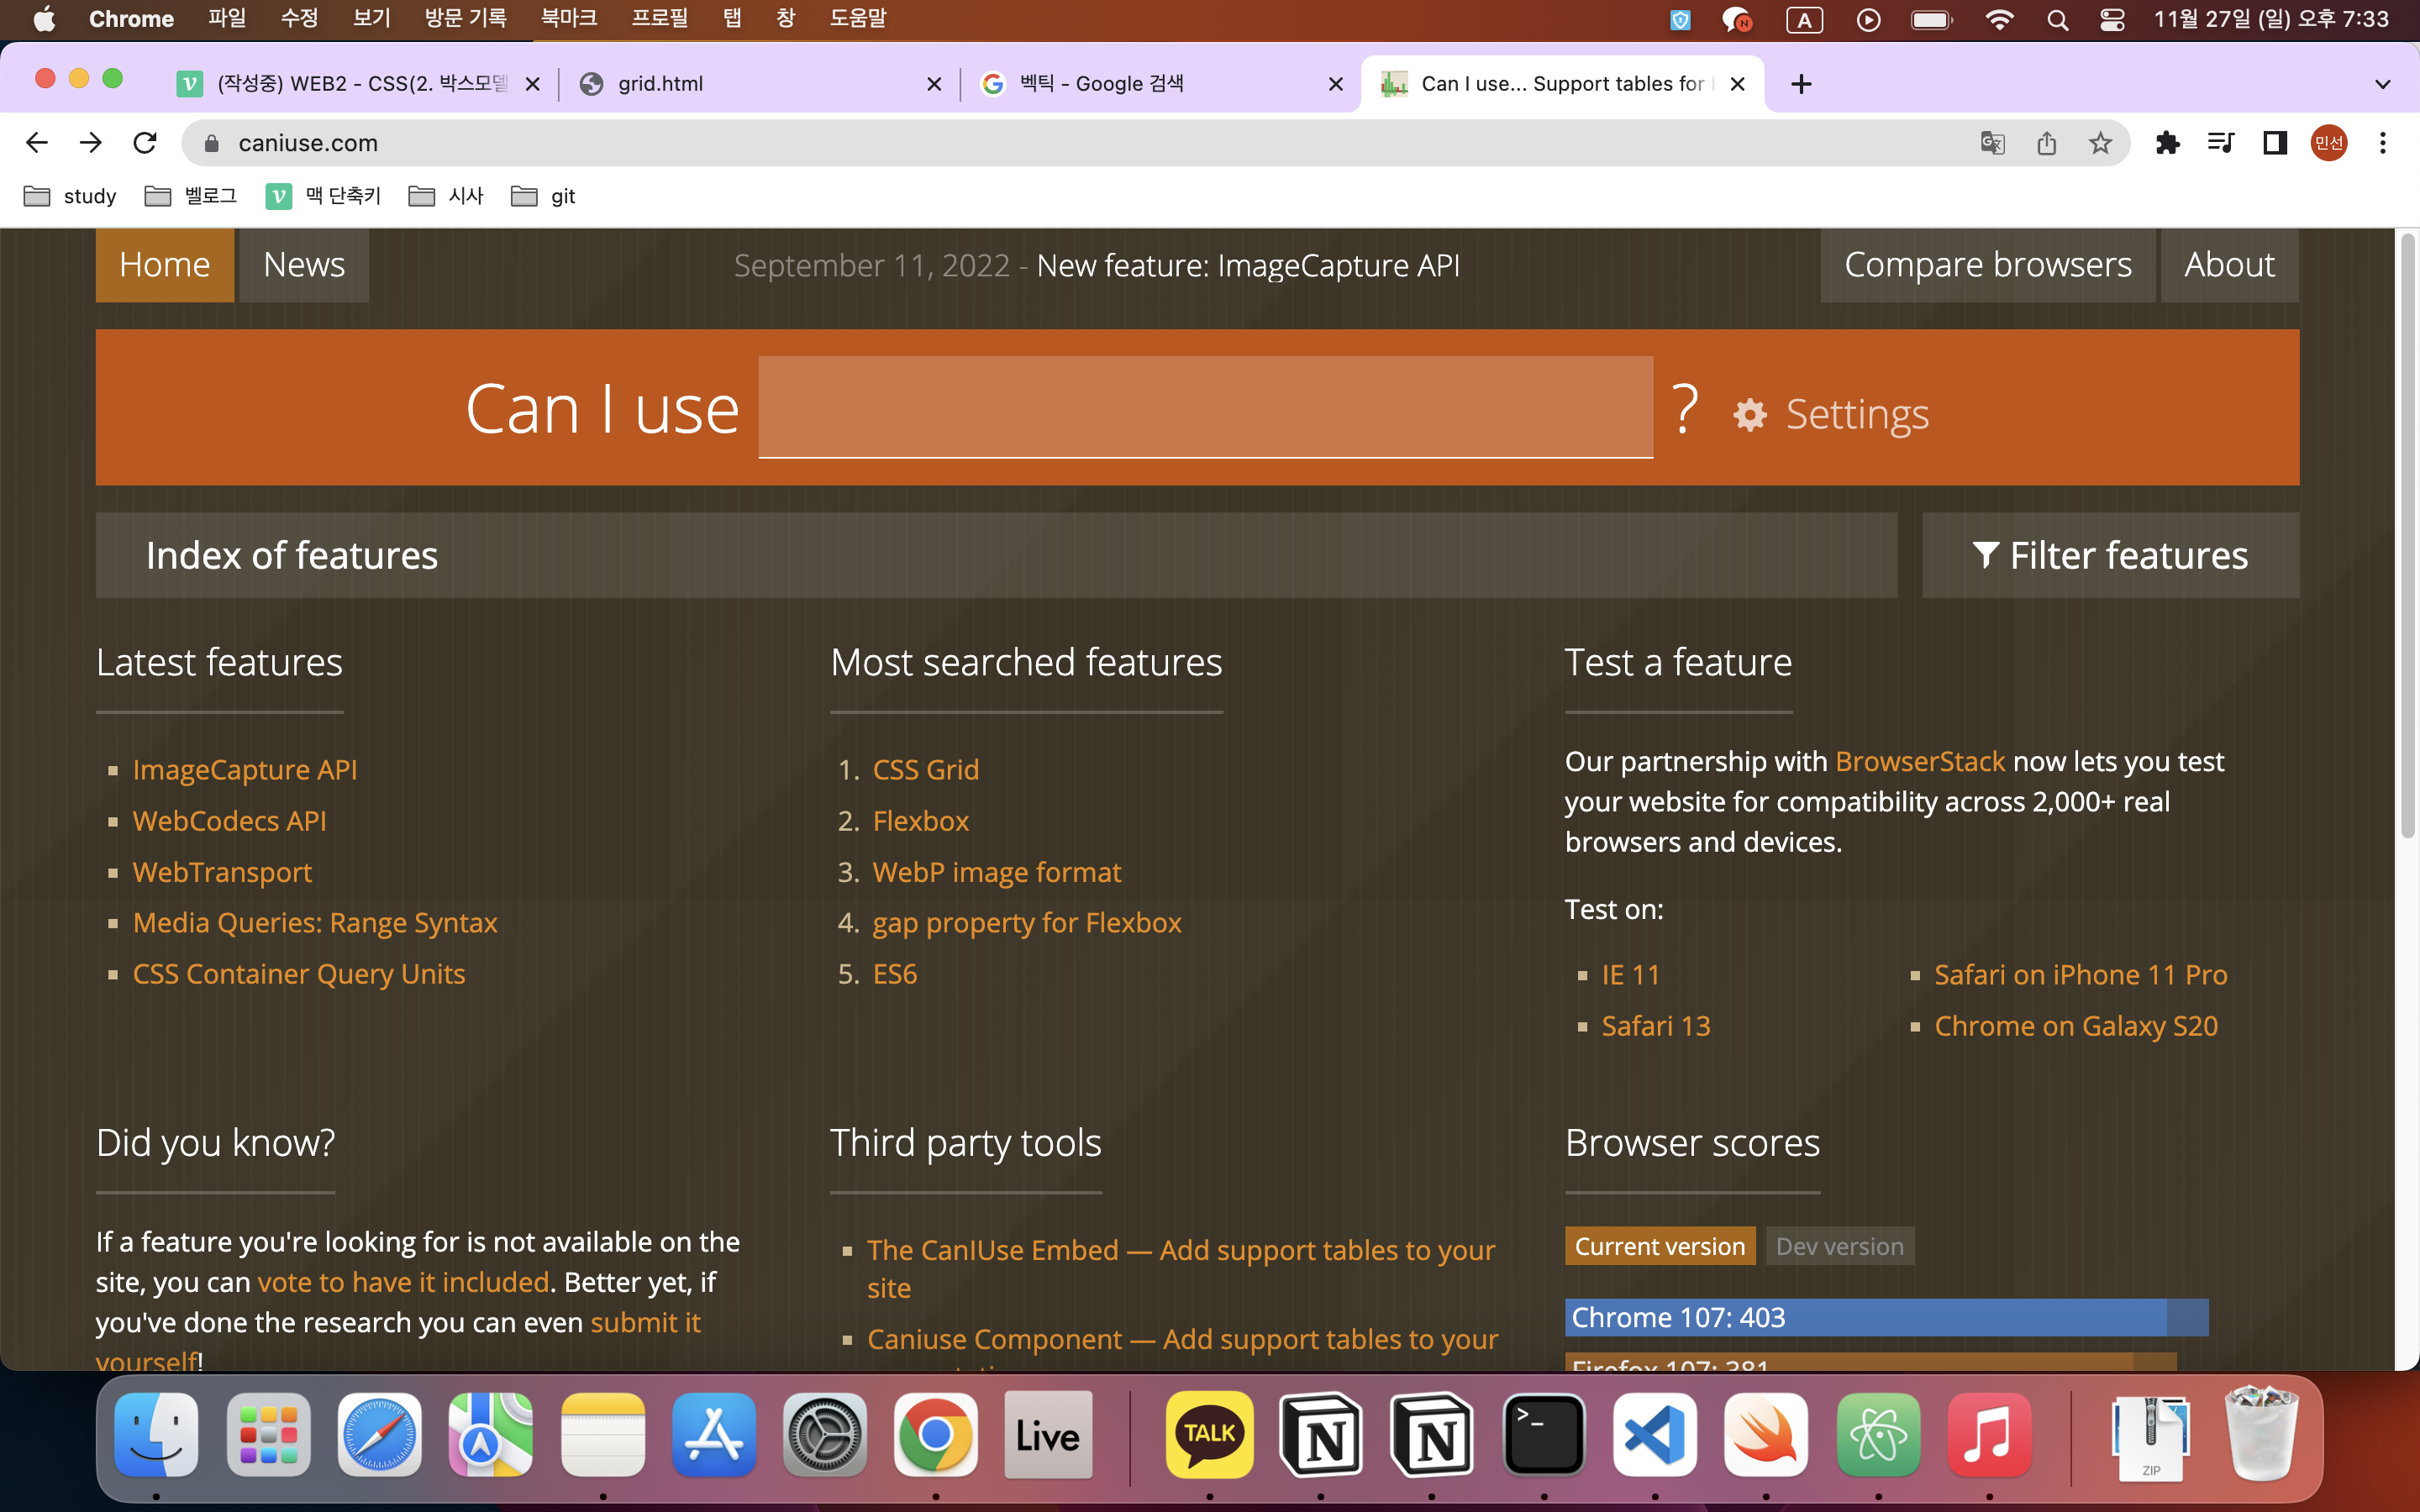Open the 맥 단축키 bookmark
The image size is (2420, 1512).
(x=324, y=196)
